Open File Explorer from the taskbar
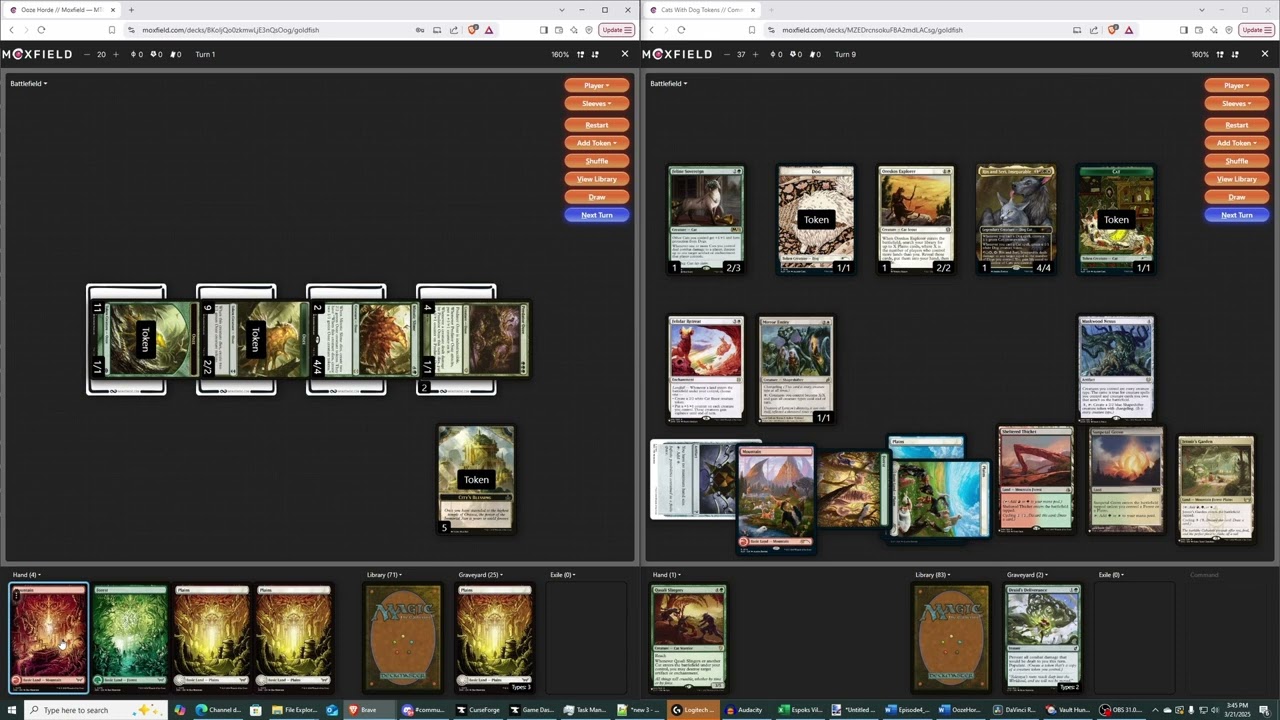Image resolution: width=1280 pixels, height=720 pixels. pos(295,710)
